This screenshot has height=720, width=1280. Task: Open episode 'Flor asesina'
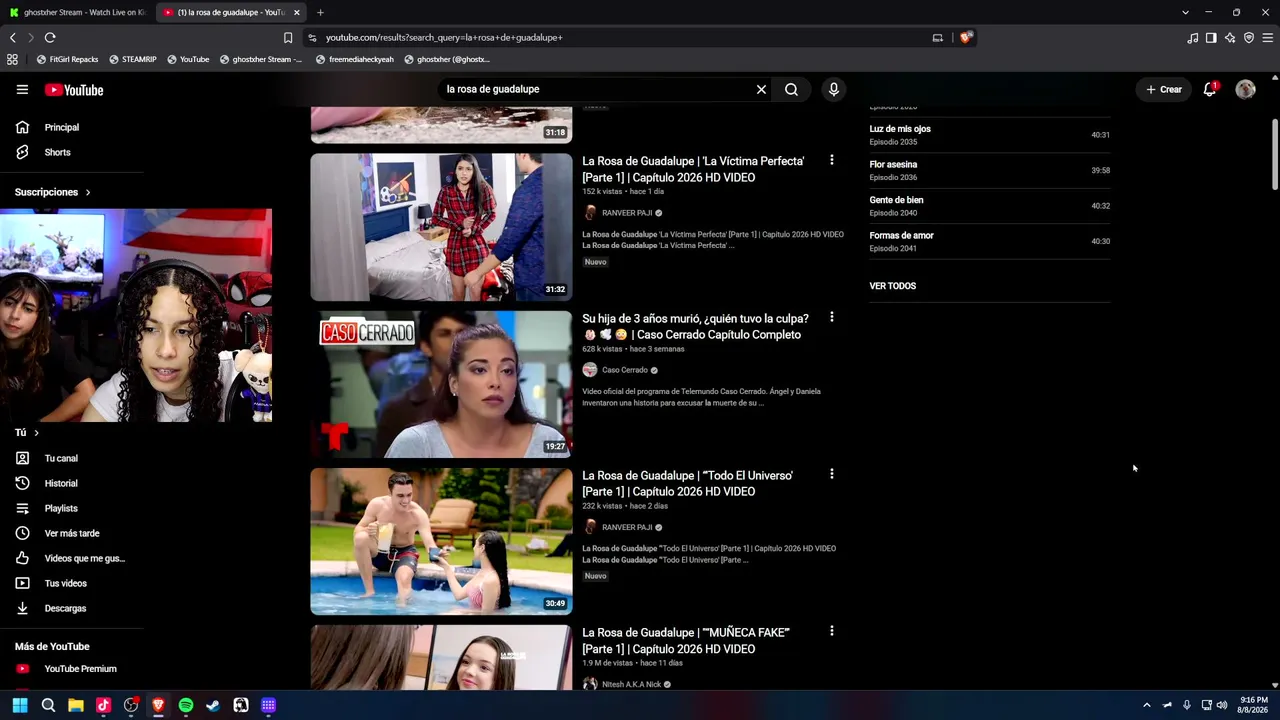[893, 164]
